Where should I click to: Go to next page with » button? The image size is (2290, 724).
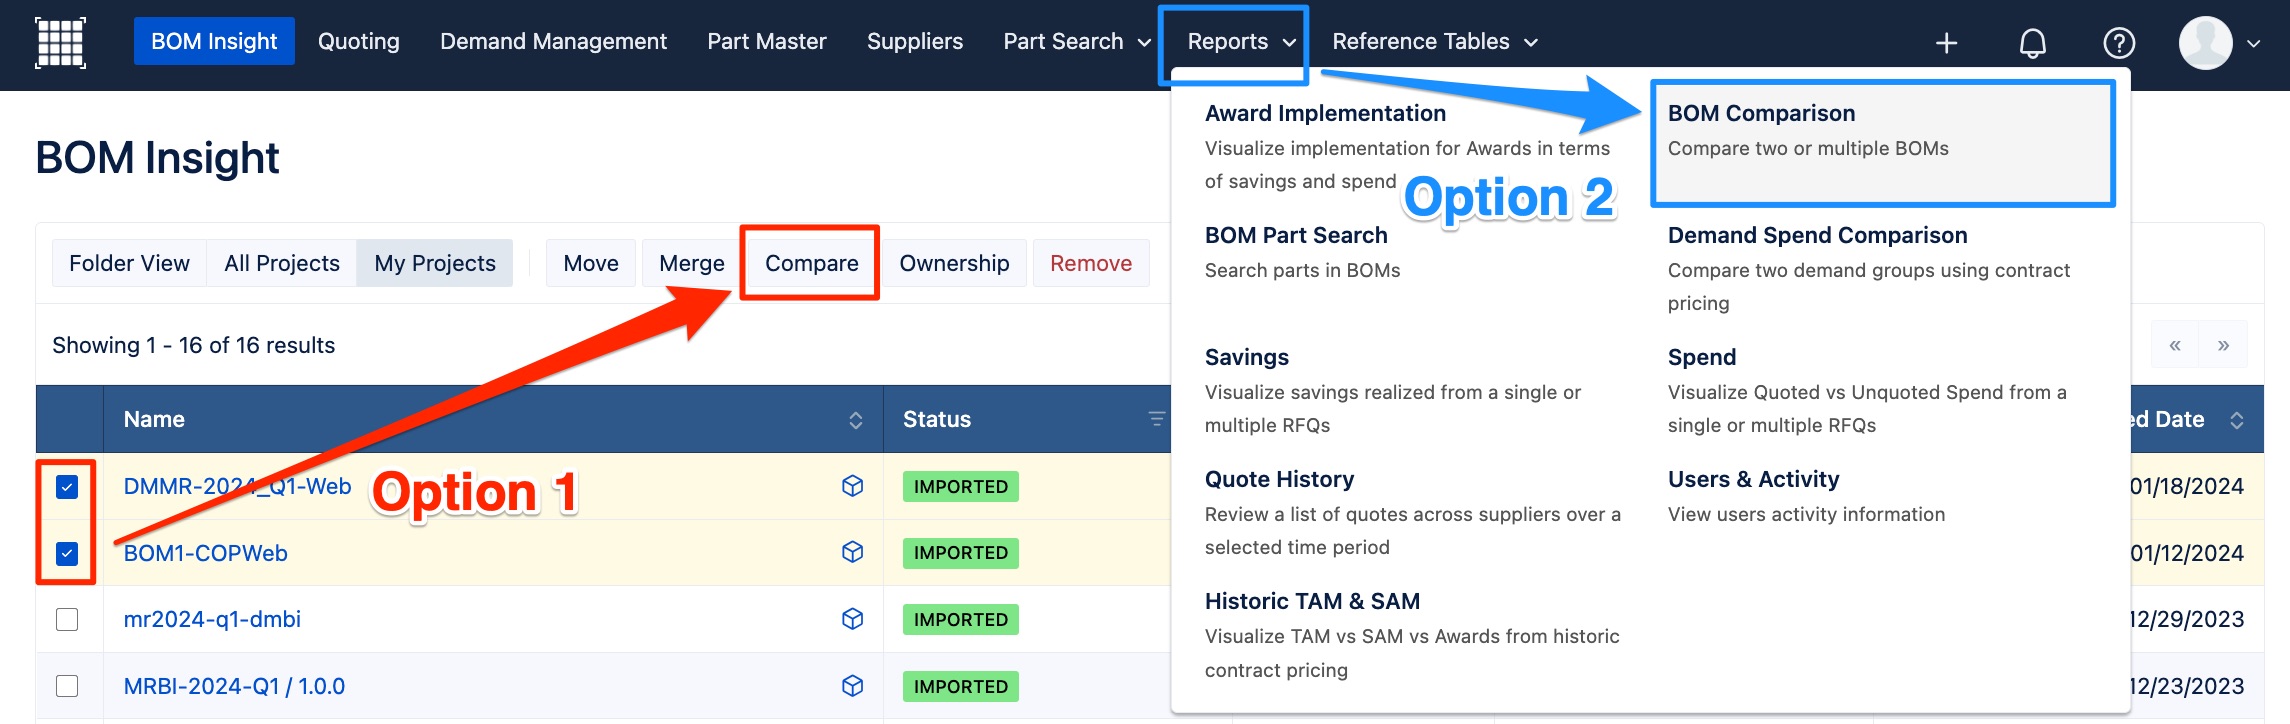pyautogui.click(x=2223, y=345)
